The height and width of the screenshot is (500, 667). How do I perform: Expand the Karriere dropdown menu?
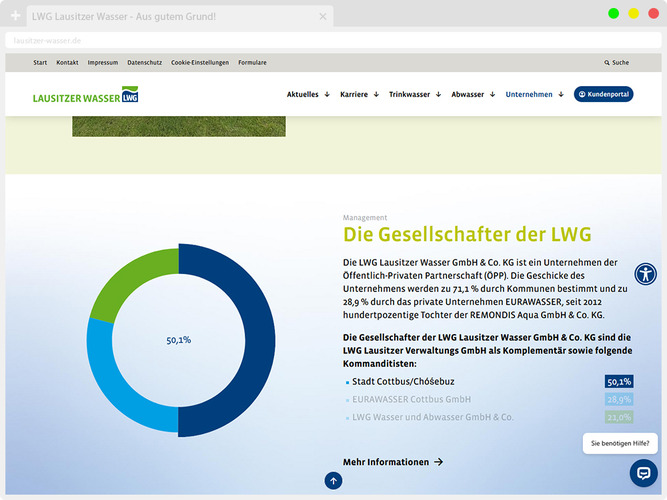point(359,95)
